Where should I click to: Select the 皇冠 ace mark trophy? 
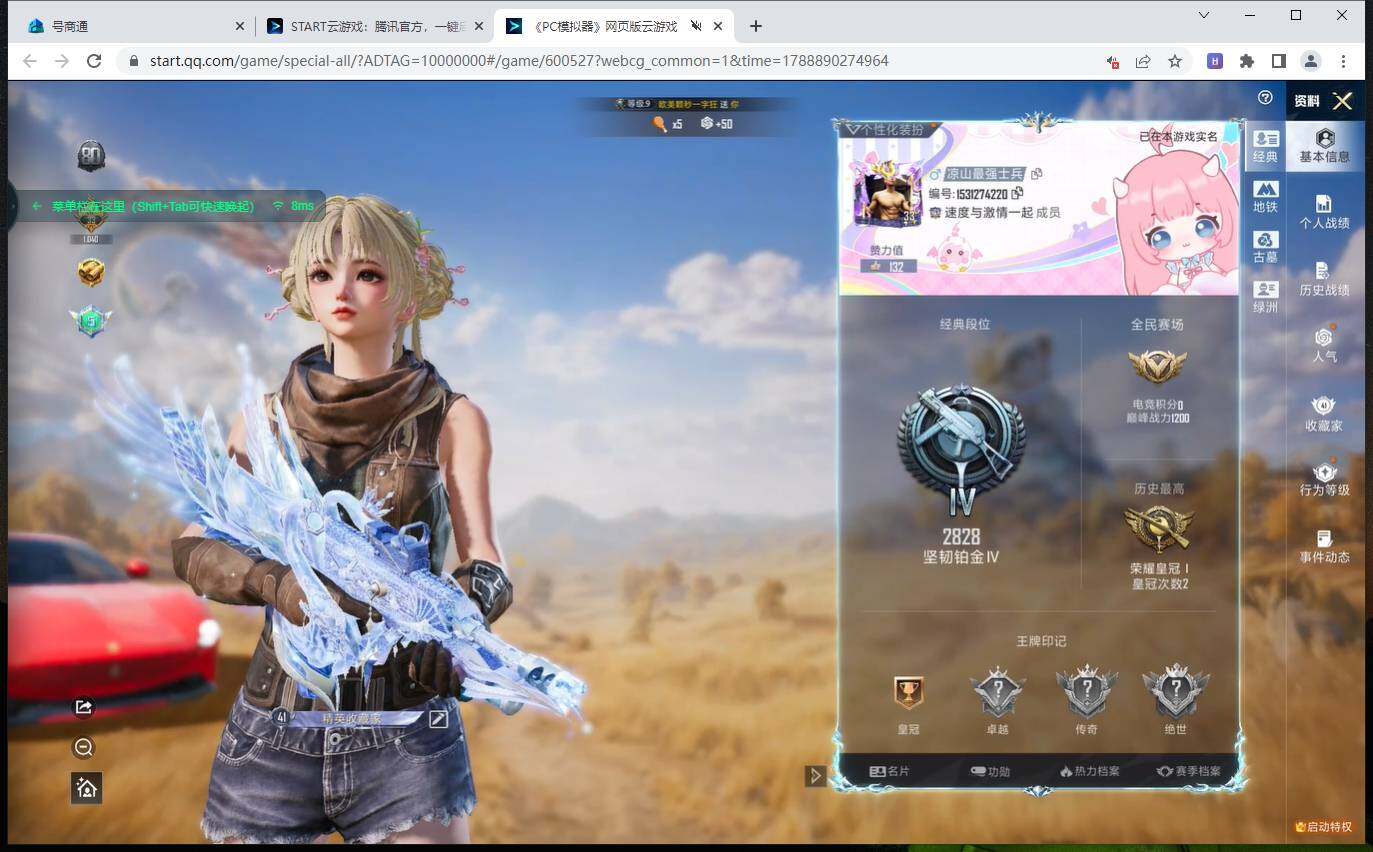click(x=908, y=692)
